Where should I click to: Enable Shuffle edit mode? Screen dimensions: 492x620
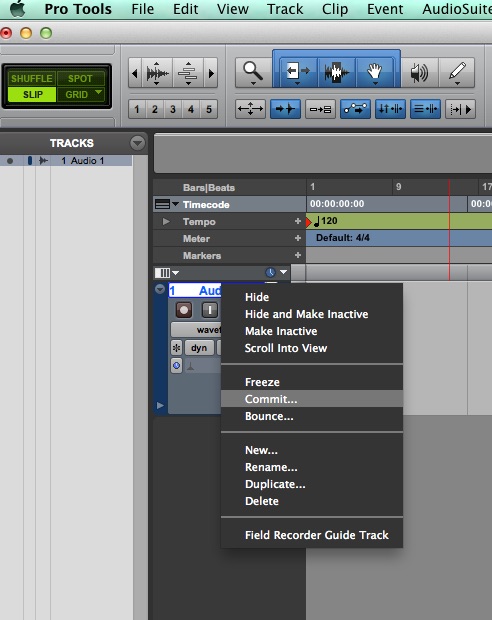32,78
